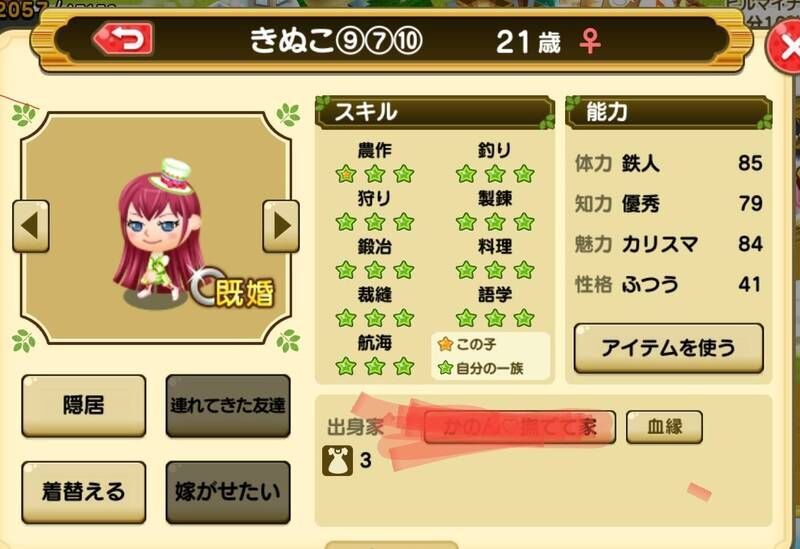This screenshot has width=800, height=549.
Task: Select the 能力 panel header
Action: 669,112
